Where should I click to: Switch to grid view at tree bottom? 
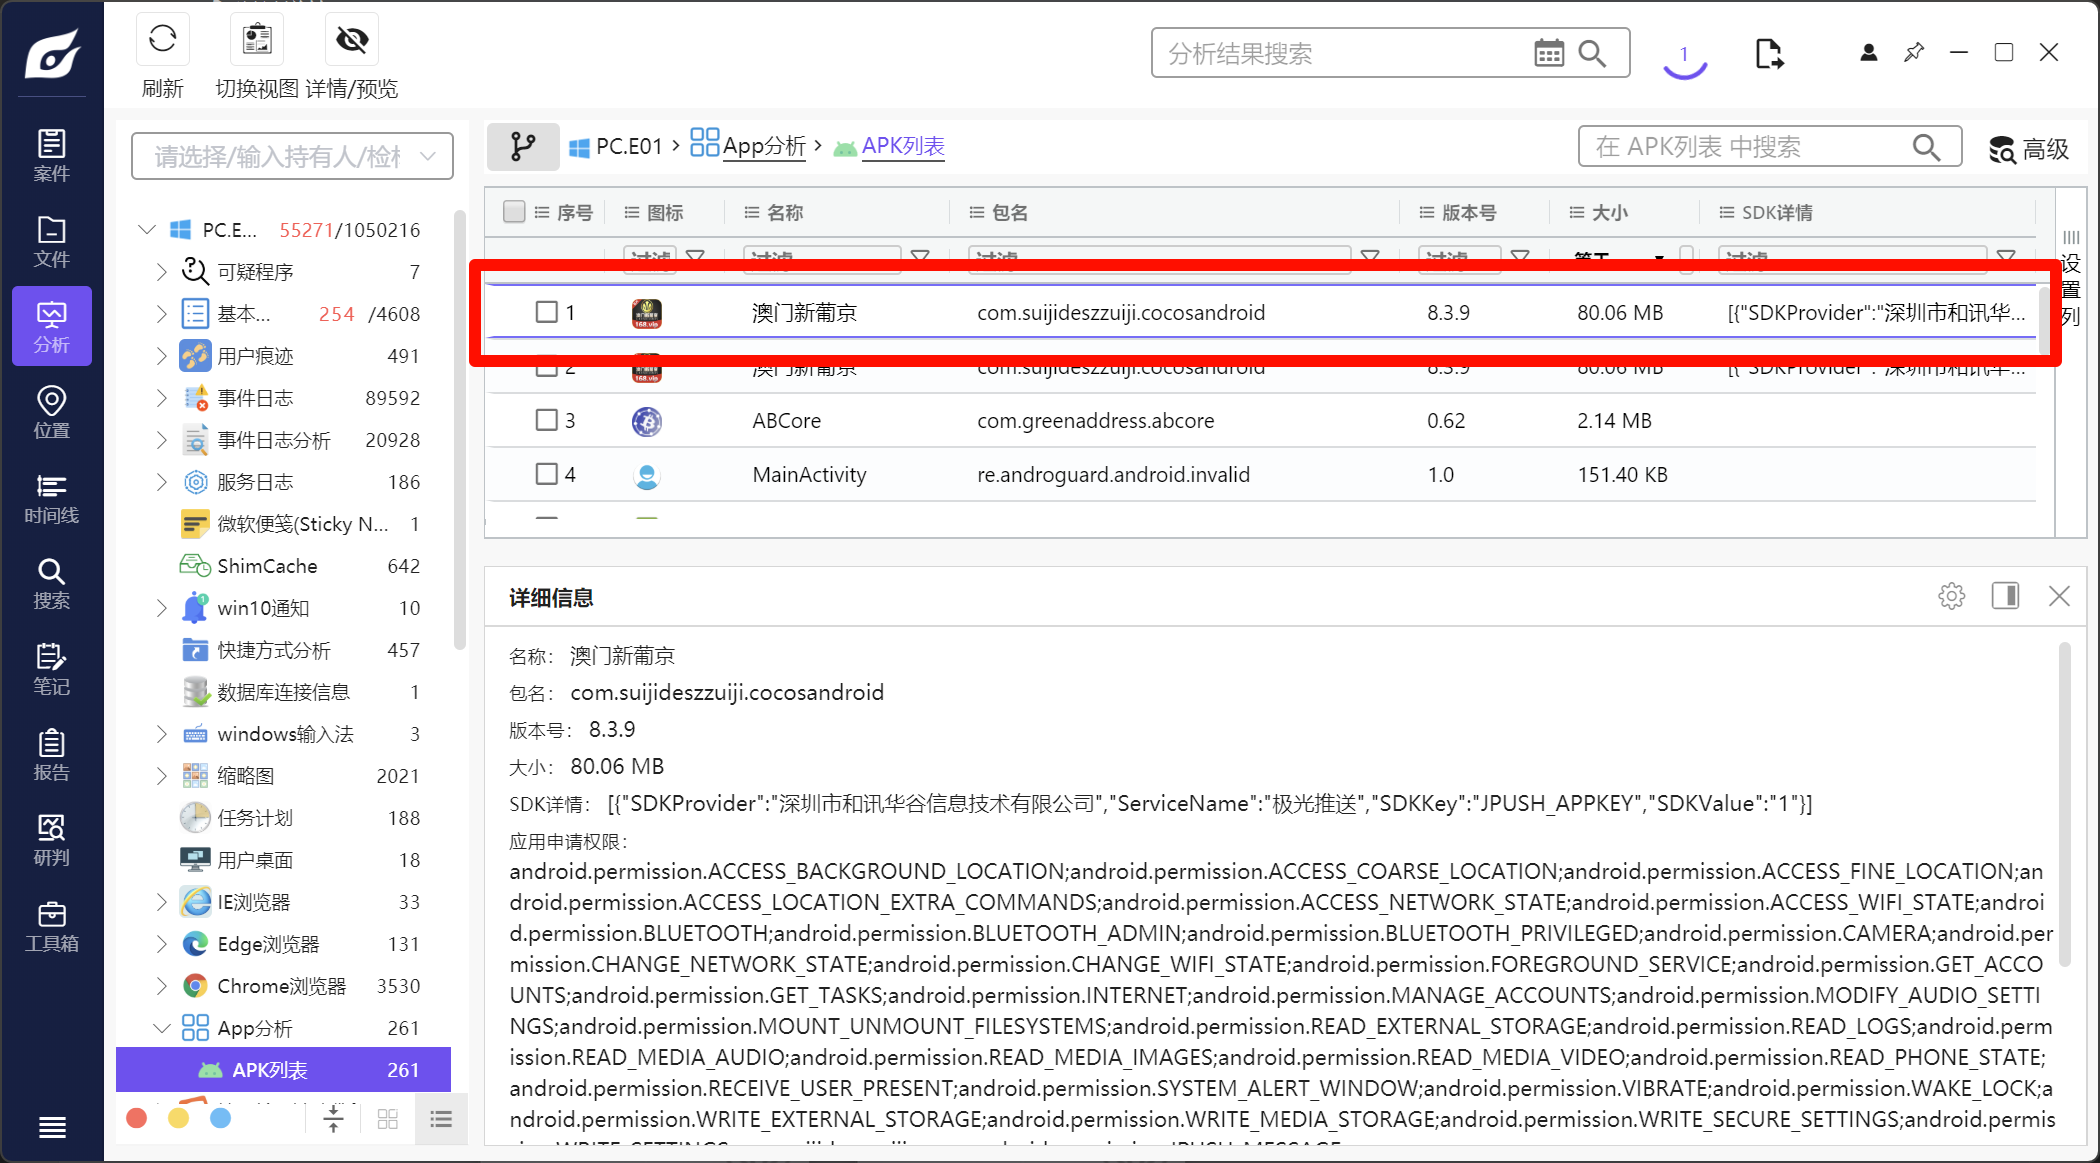[x=388, y=1119]
